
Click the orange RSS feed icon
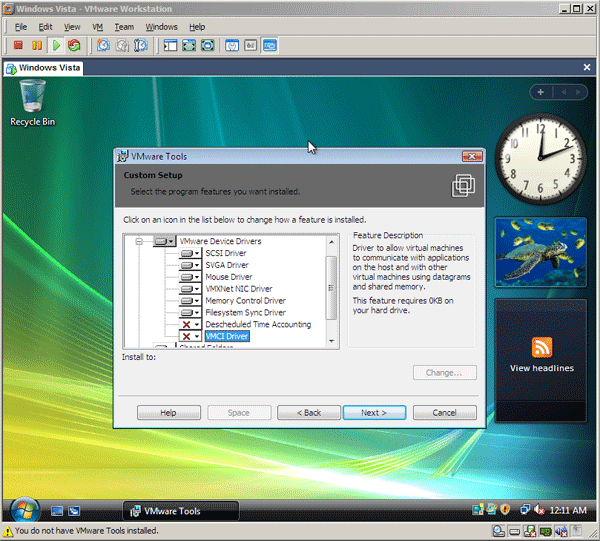(542, 347)
